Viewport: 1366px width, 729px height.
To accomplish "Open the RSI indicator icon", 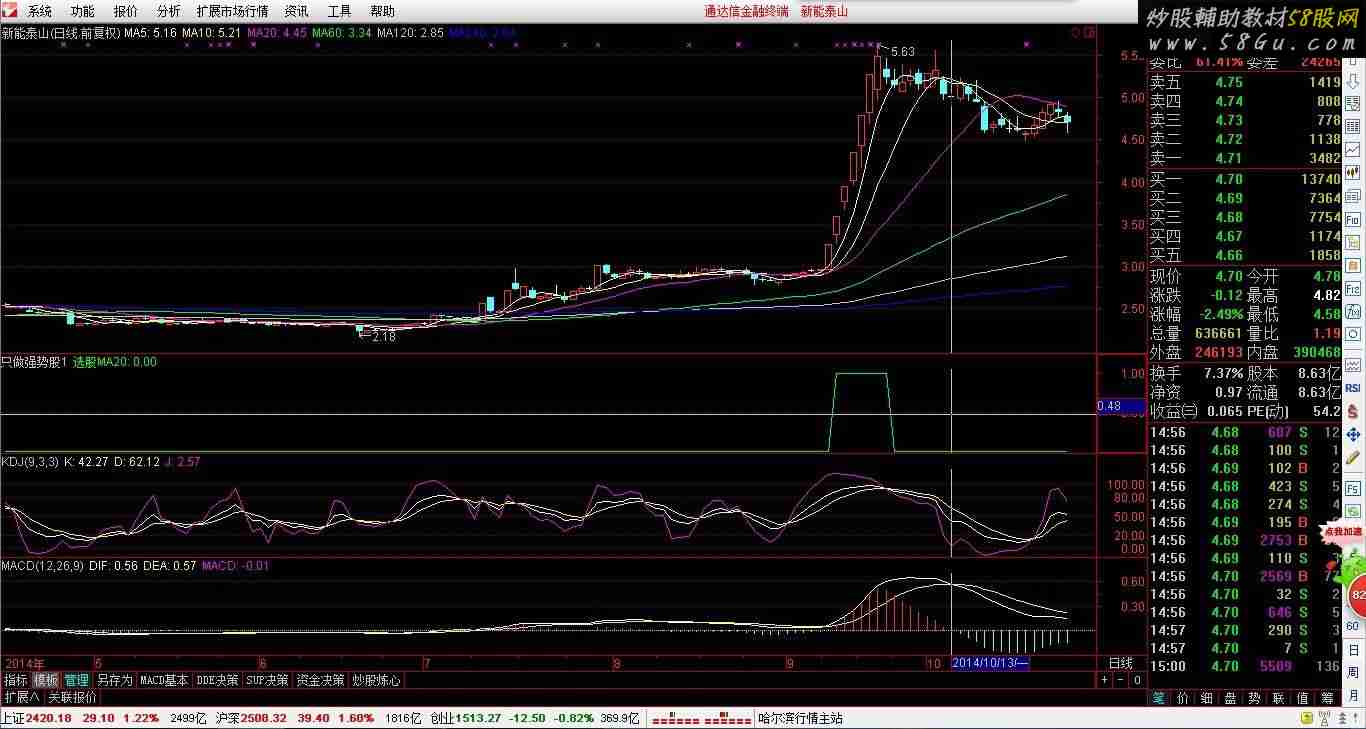I will (1353, 387).
